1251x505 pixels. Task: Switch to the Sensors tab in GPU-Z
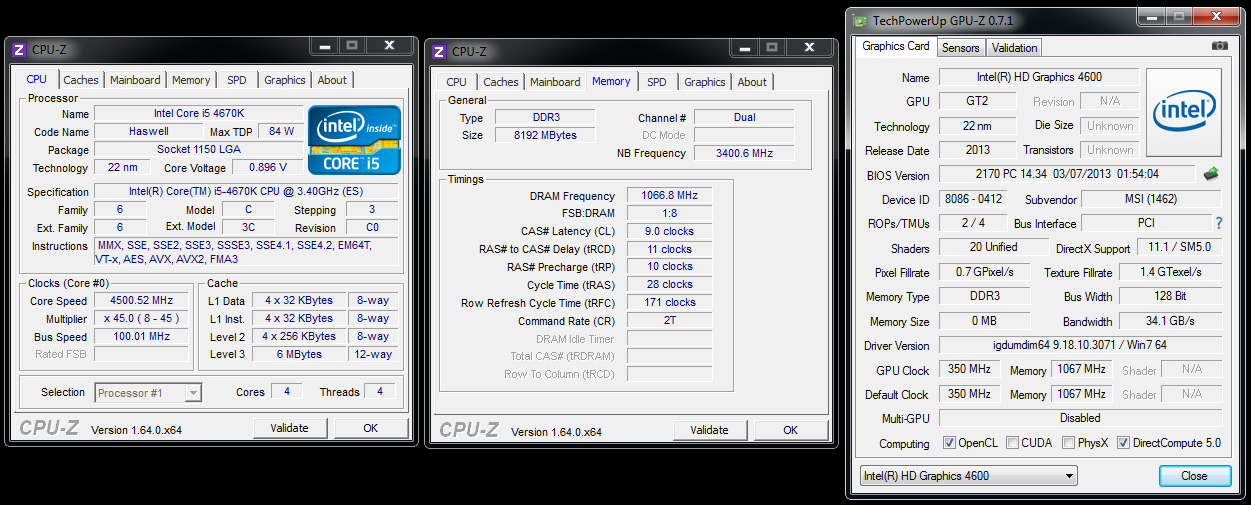tap(961, 47)
